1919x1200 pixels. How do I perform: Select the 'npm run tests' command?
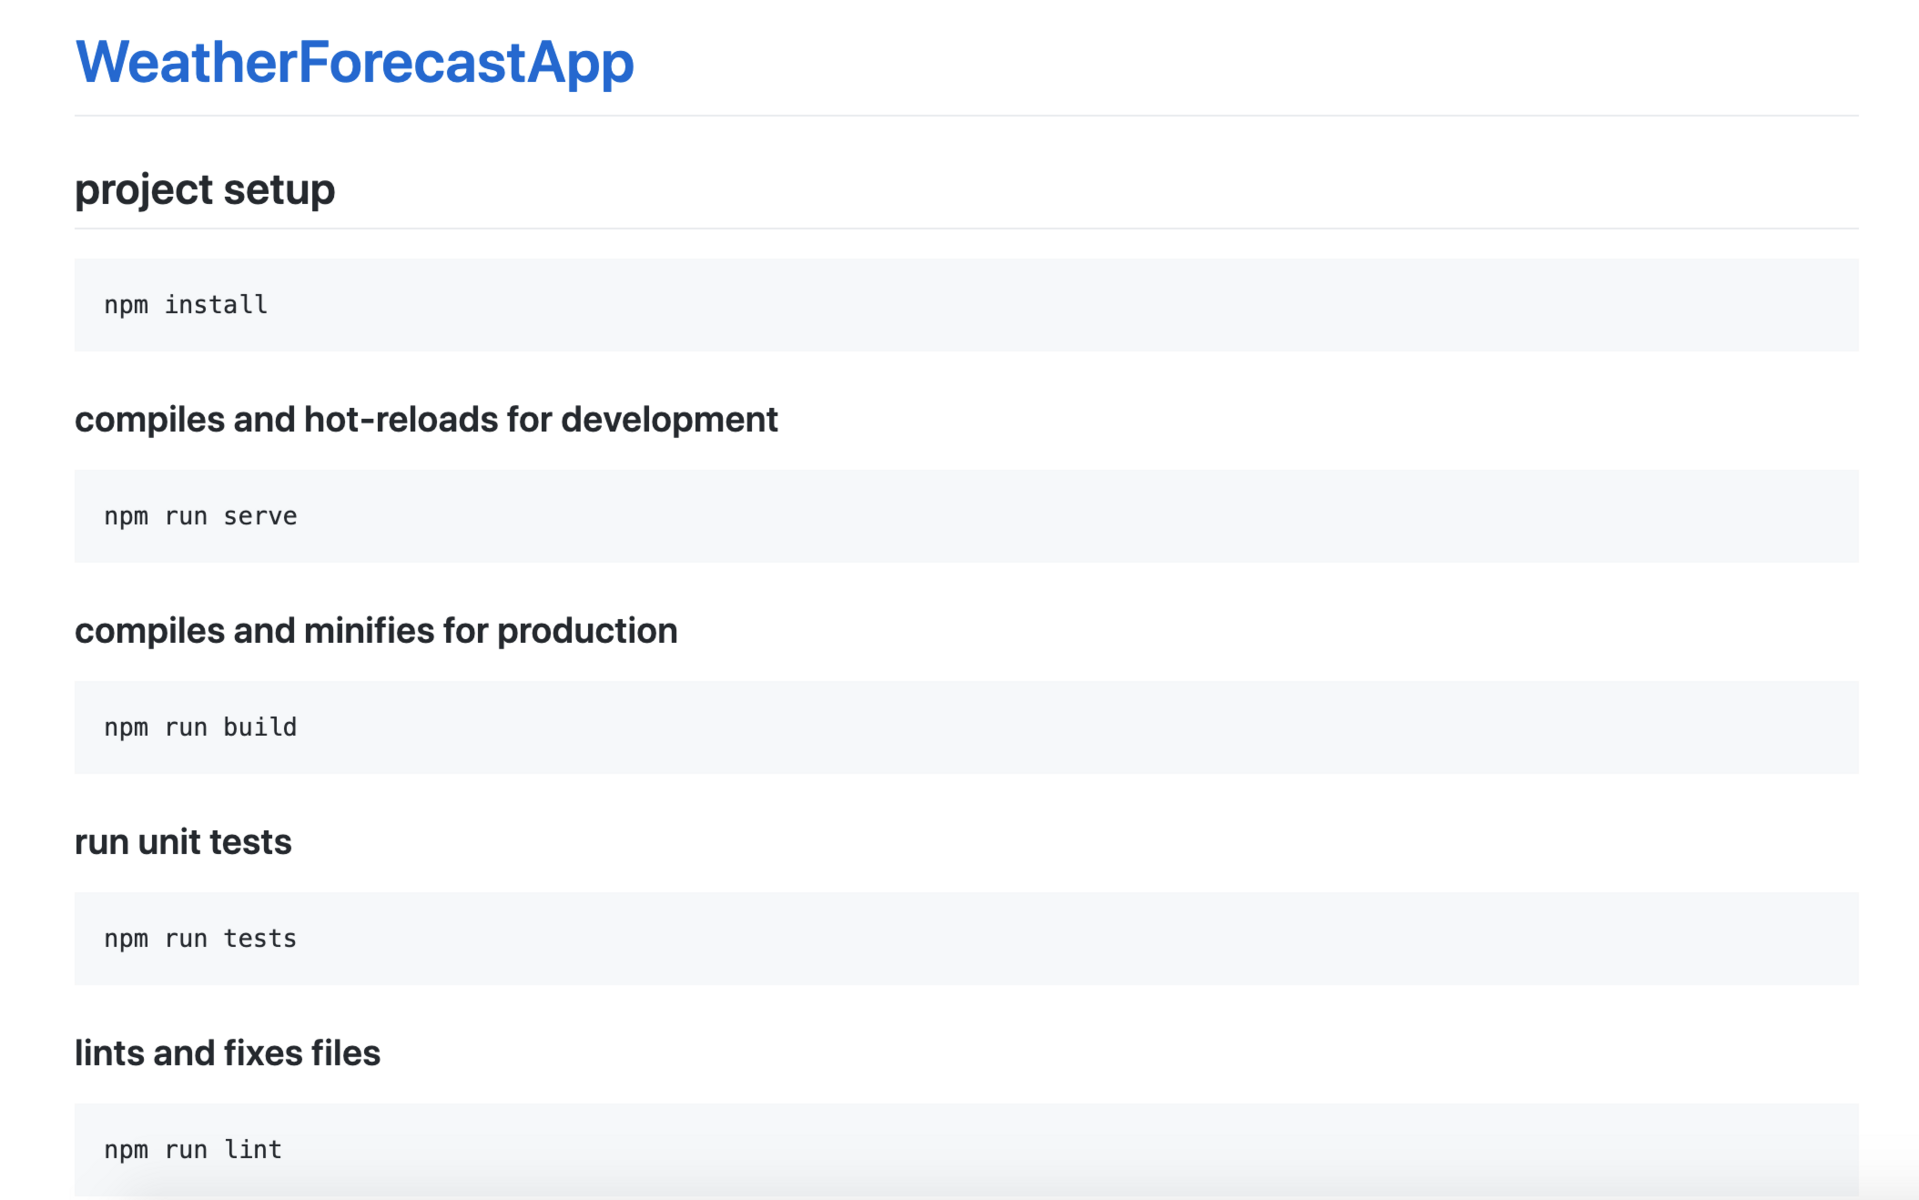201,938
